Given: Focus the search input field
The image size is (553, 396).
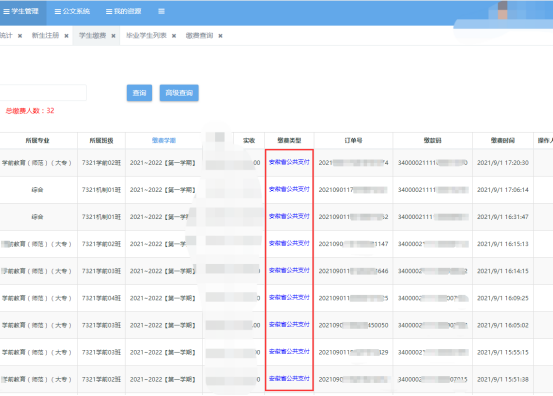Looking at the screenshot, I should pyautogui.click(x=43, y=93).
